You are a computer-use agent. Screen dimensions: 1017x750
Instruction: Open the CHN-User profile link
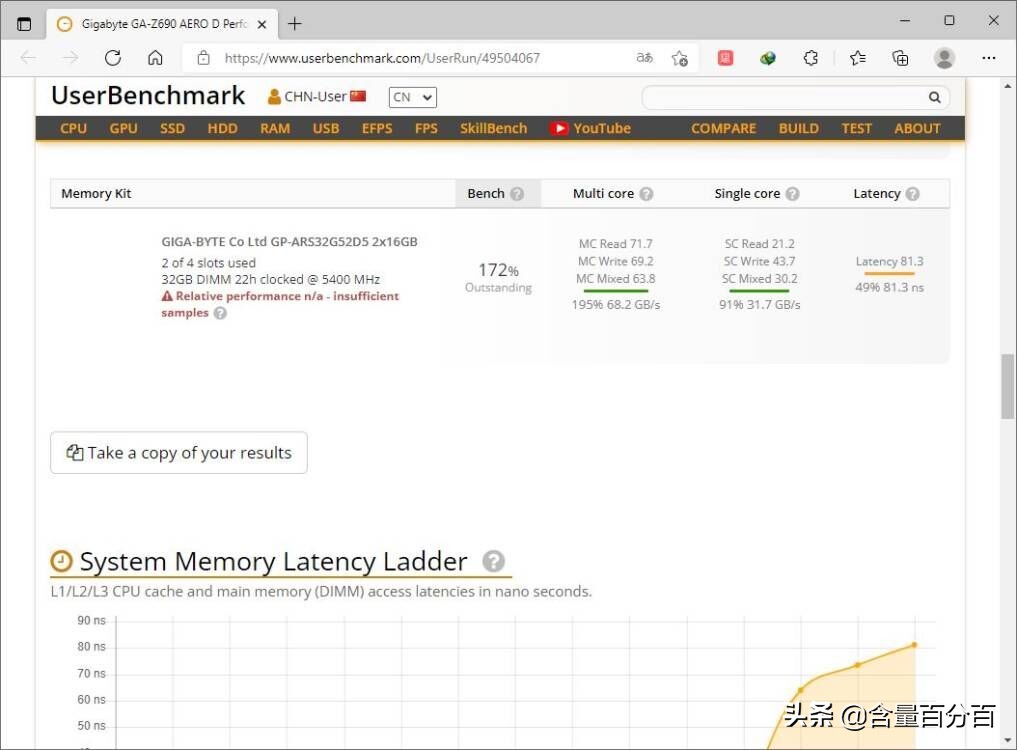pyautogui.click(x=313, y=96)
